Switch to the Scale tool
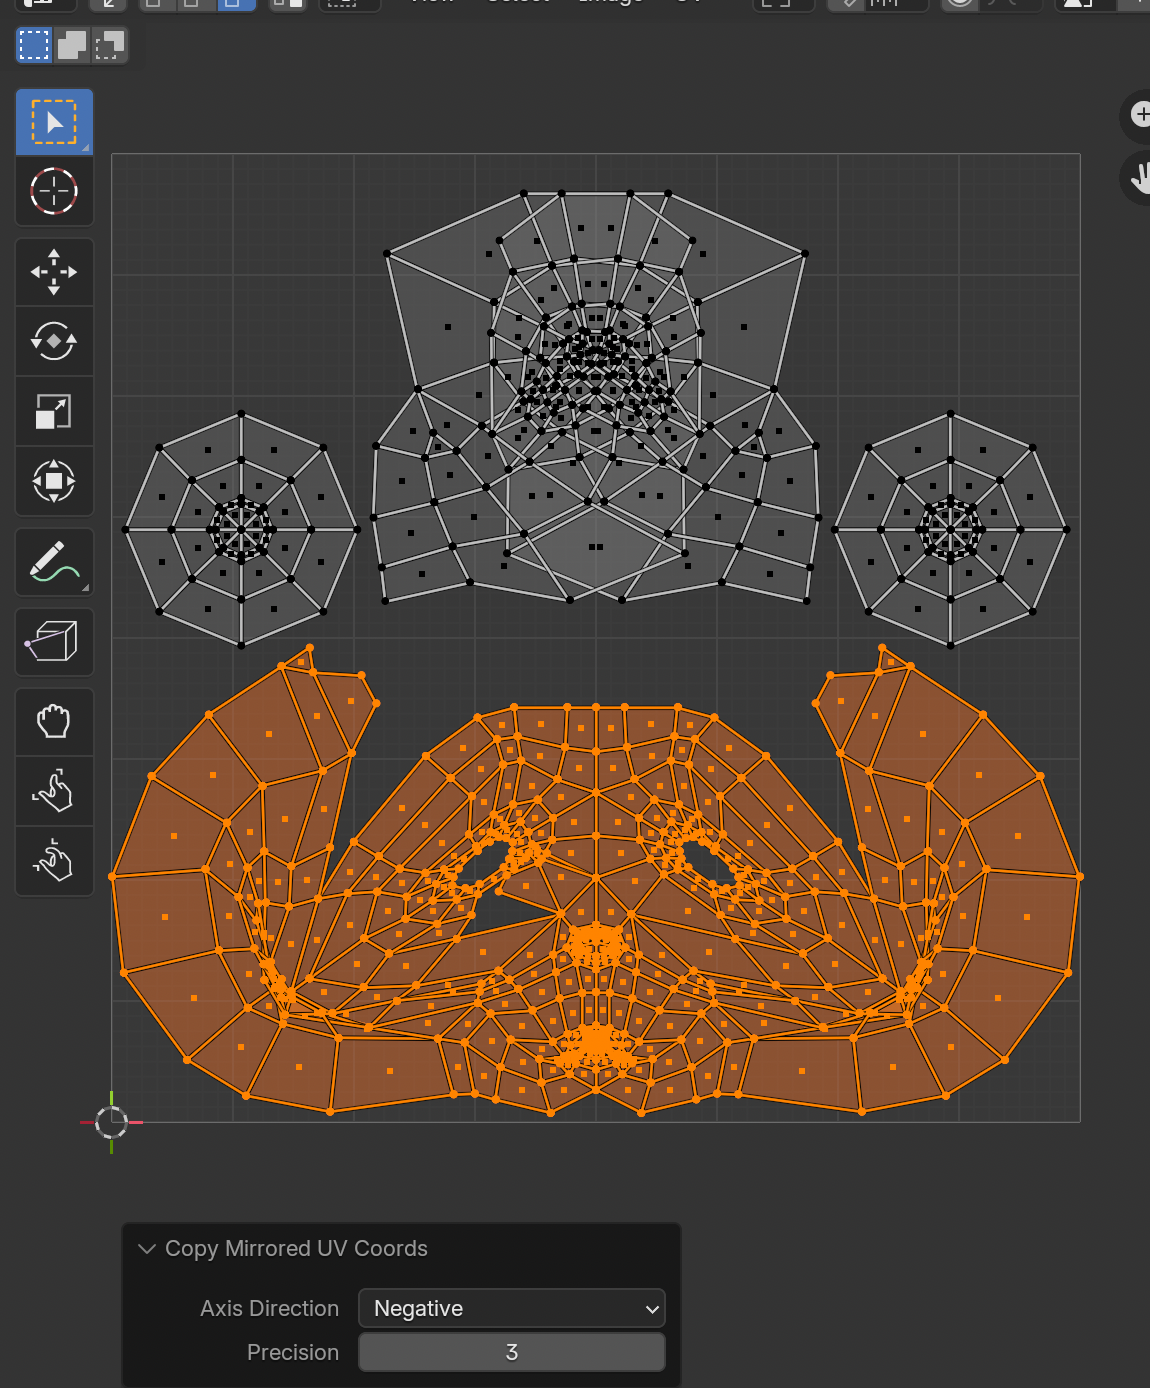The height and width of the screenshot is (1388, 1150). 54,412
